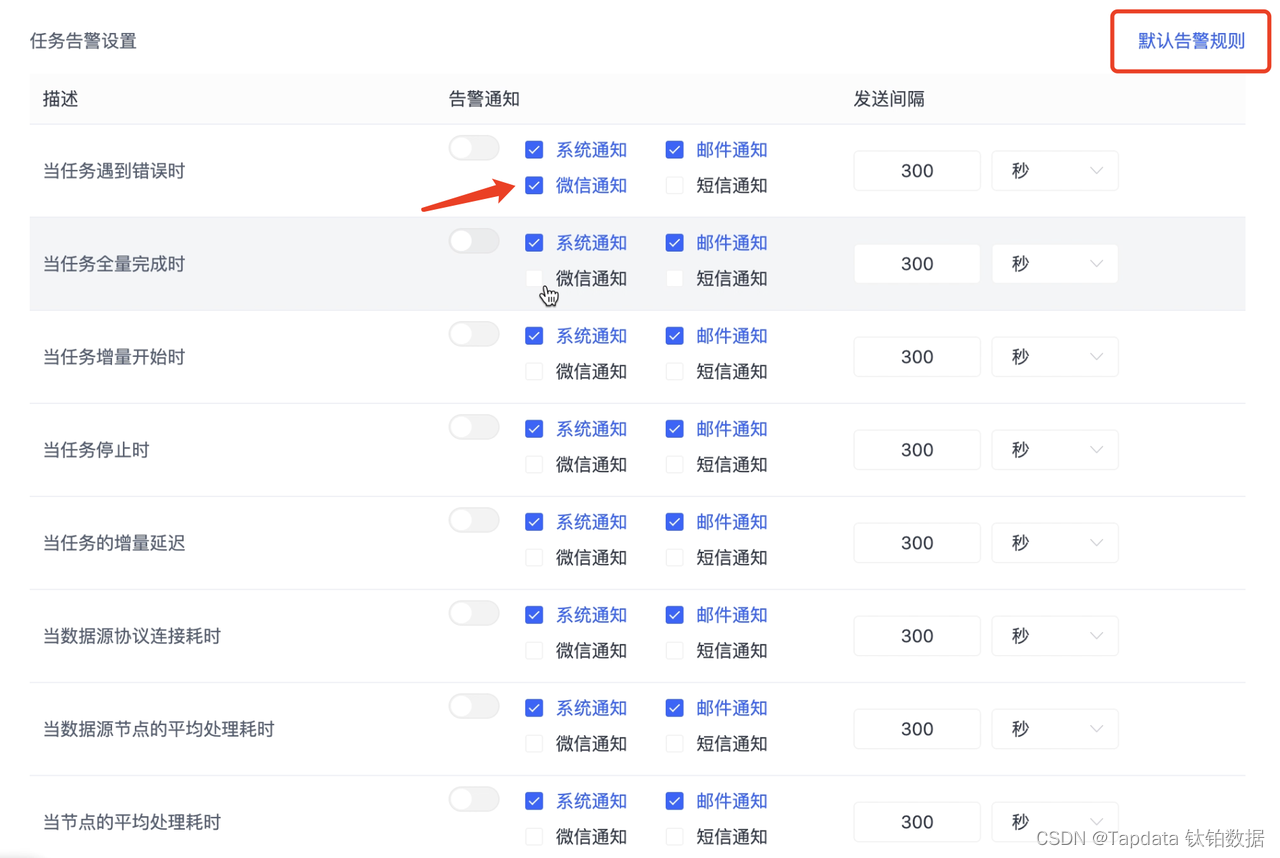Image resolution: width=1280 pixels, height=858 pixels.
Task: Click the 当任务遇到错误时 row description
Action: [x=114, y=171]
